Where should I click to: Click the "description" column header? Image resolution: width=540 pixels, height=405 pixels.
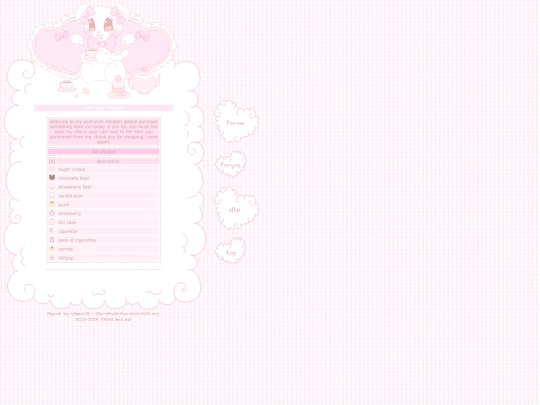coord(108,161)
